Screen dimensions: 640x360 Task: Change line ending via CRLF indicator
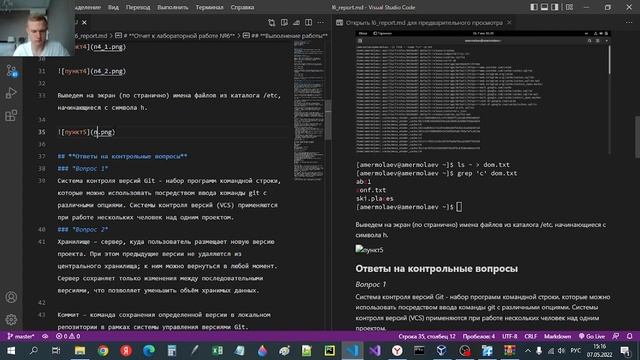tap(531, 336)
